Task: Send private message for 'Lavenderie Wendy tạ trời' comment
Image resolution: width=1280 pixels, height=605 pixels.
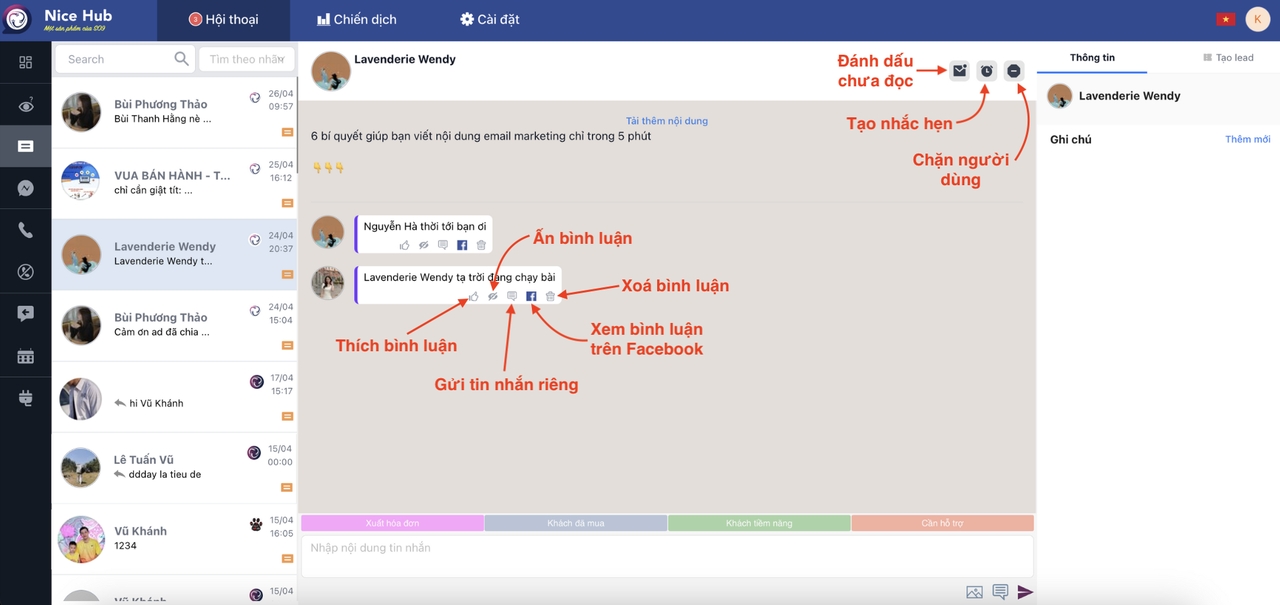Action: (x=512, y=296)
